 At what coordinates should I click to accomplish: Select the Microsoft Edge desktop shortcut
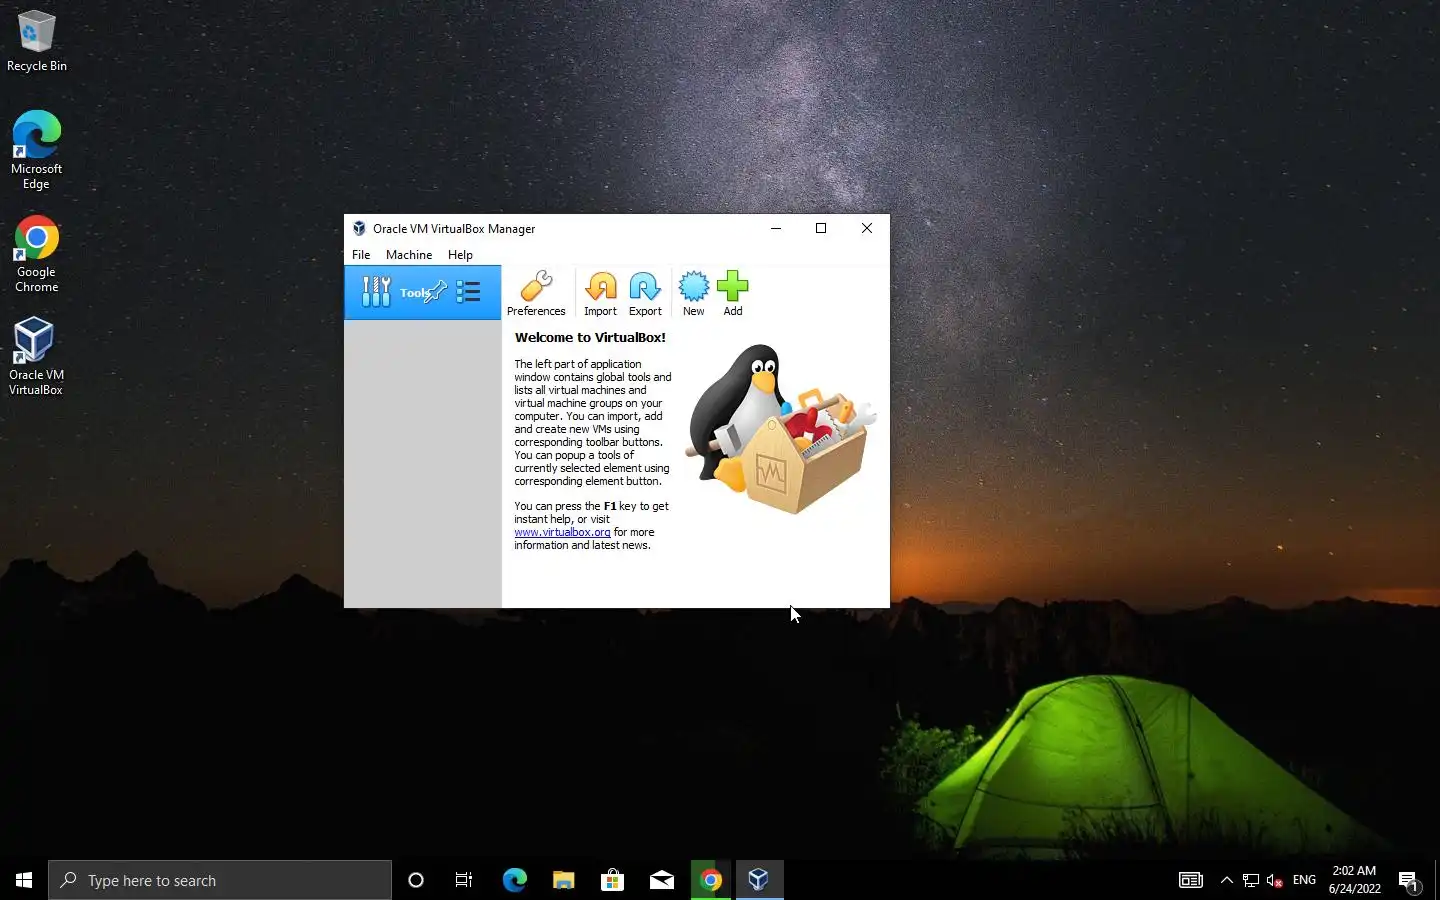[x=37, y=150]
